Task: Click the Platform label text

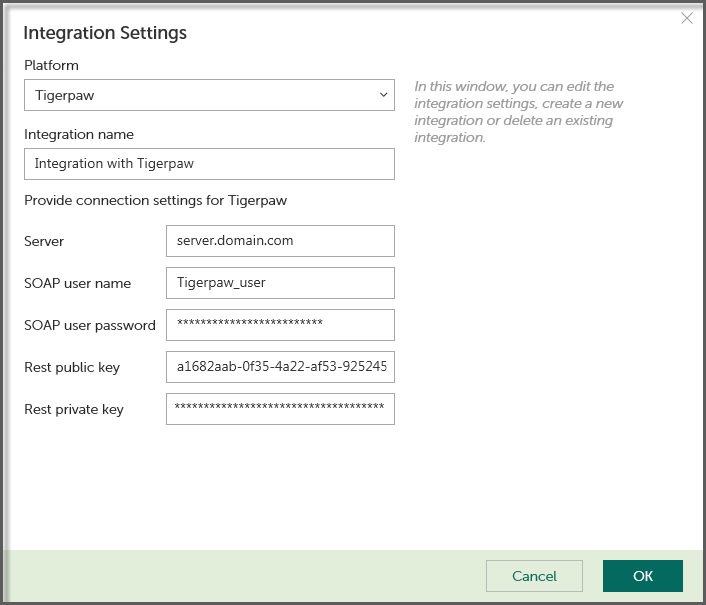Action: click(x=51, y=65)
